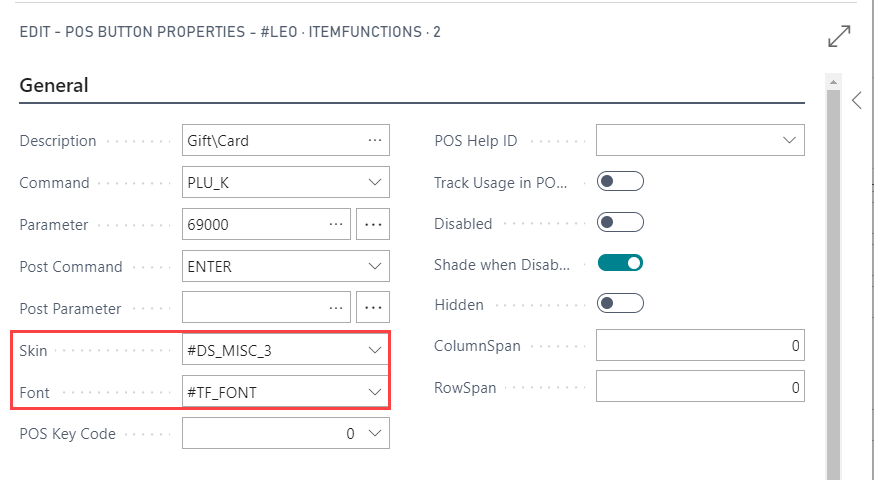Expand the Command dropdown
The width and height of the screenshot is (874, 480).
pos(375,183)
